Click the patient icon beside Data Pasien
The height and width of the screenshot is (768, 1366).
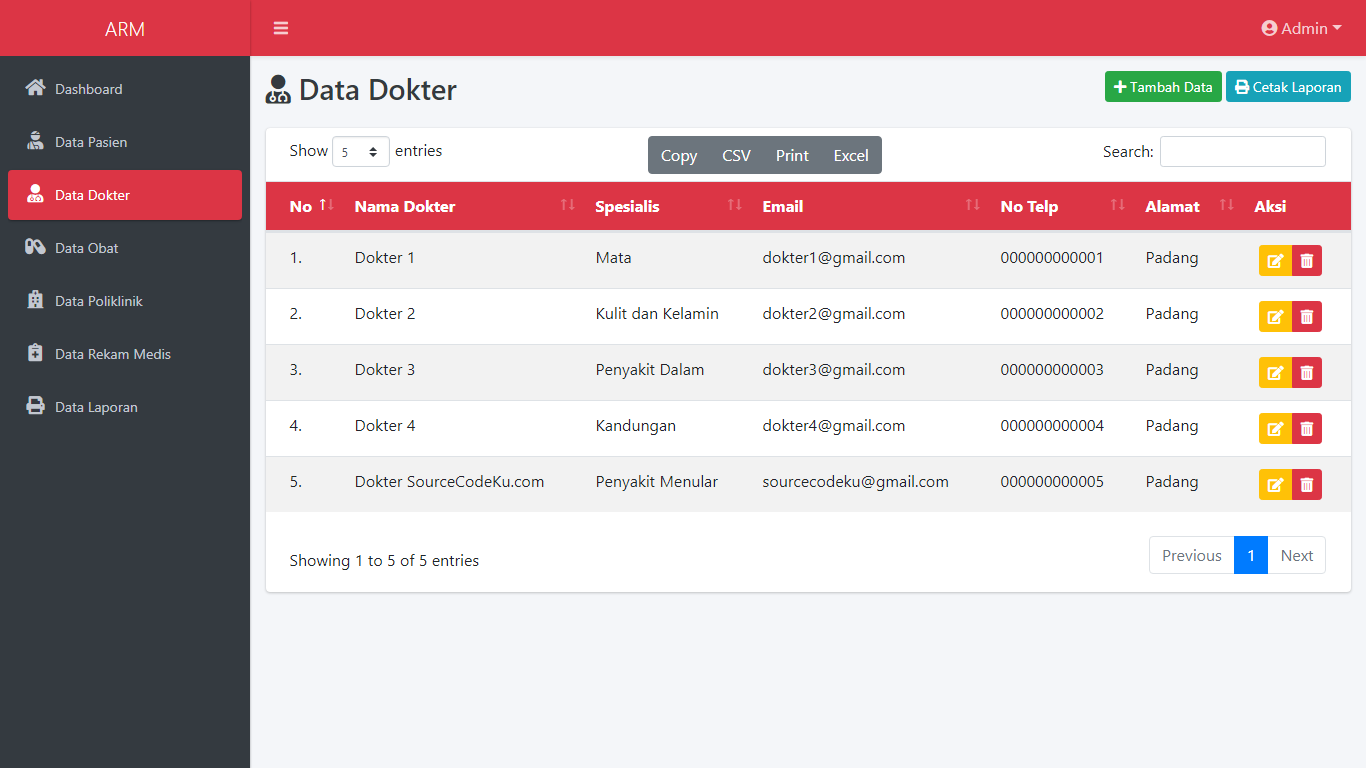pos(35,141)
